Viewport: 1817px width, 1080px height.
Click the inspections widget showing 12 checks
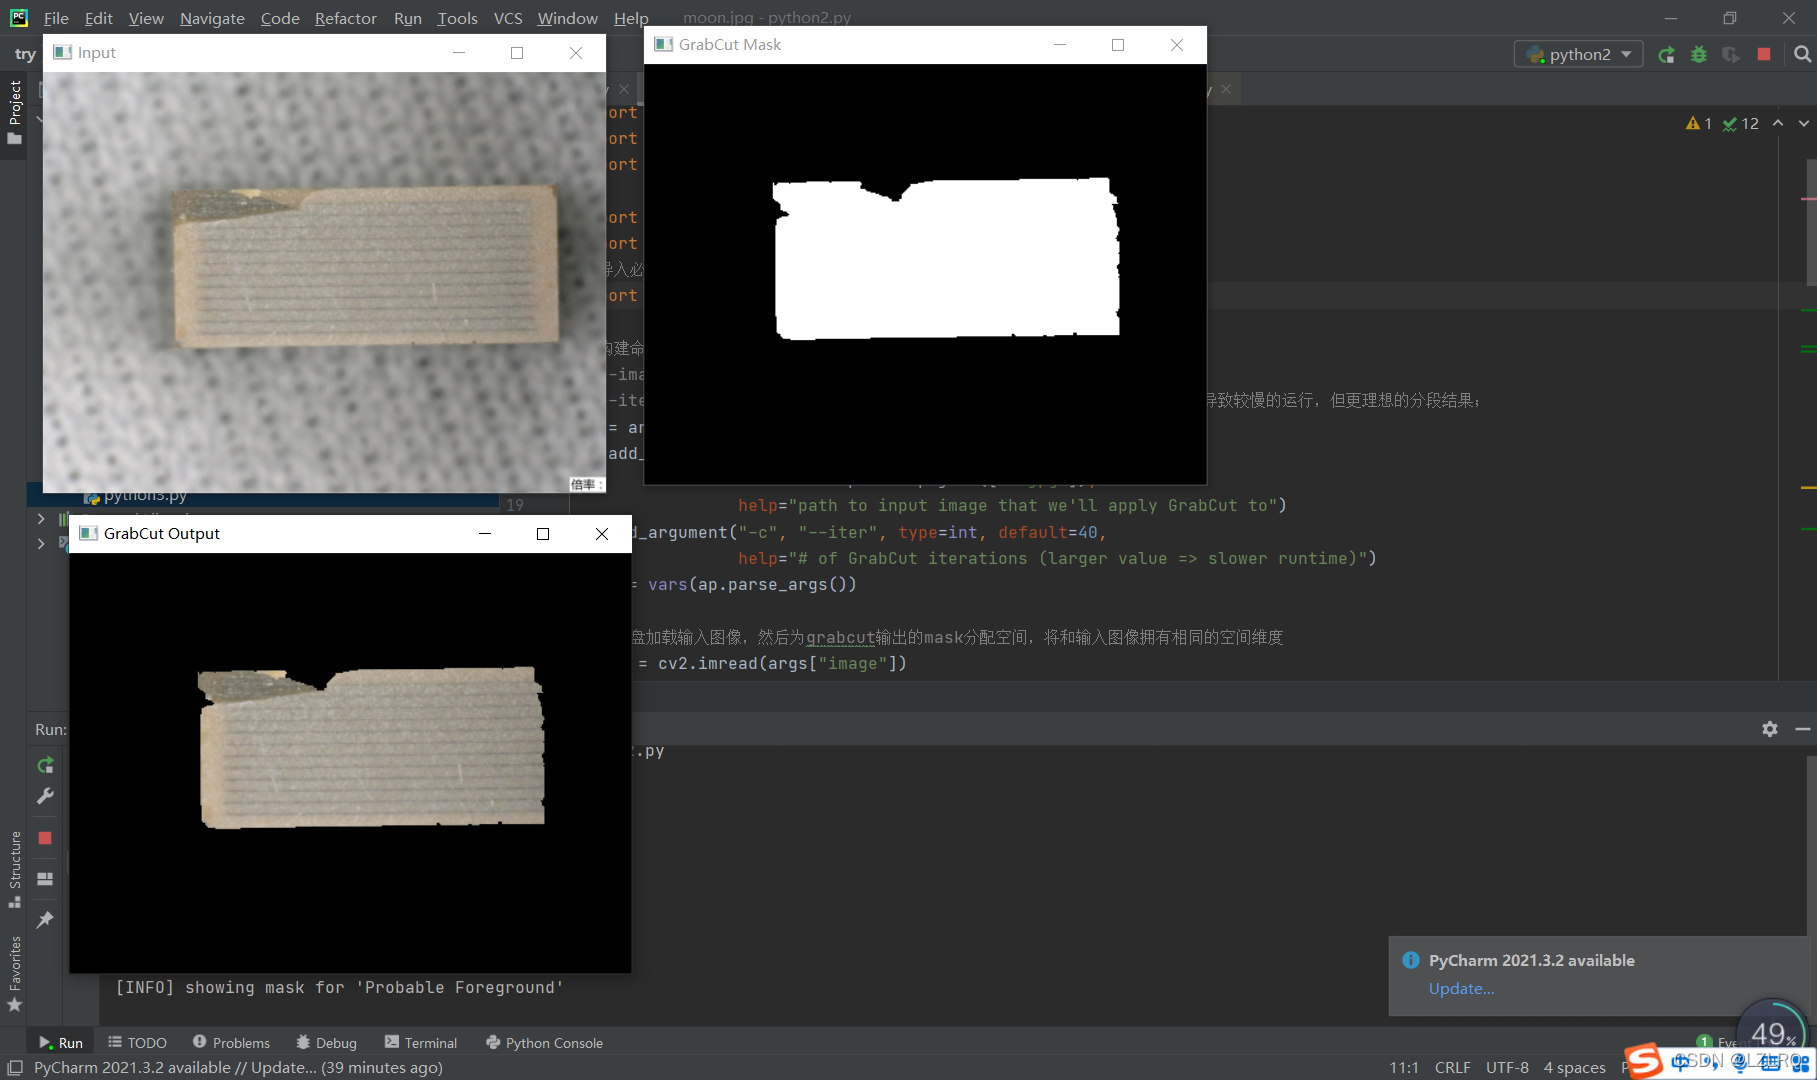pyautogui.click(x=1741, y=123)
